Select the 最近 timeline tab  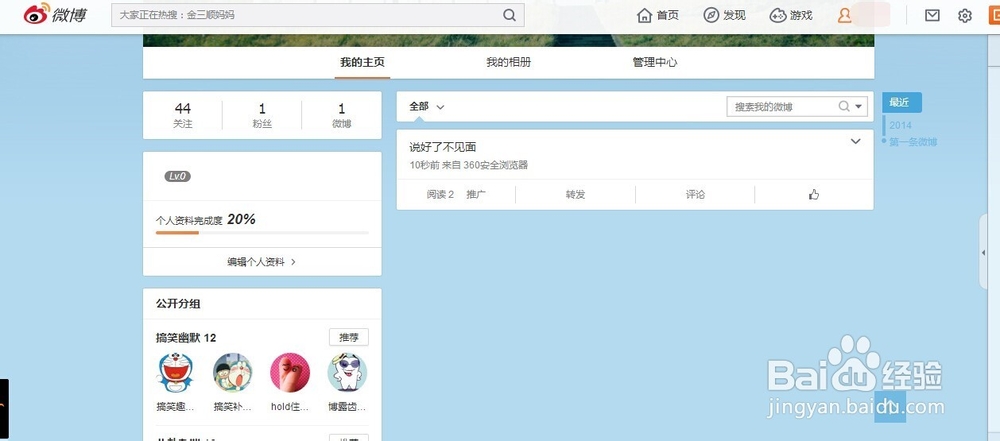coord(902,102)
